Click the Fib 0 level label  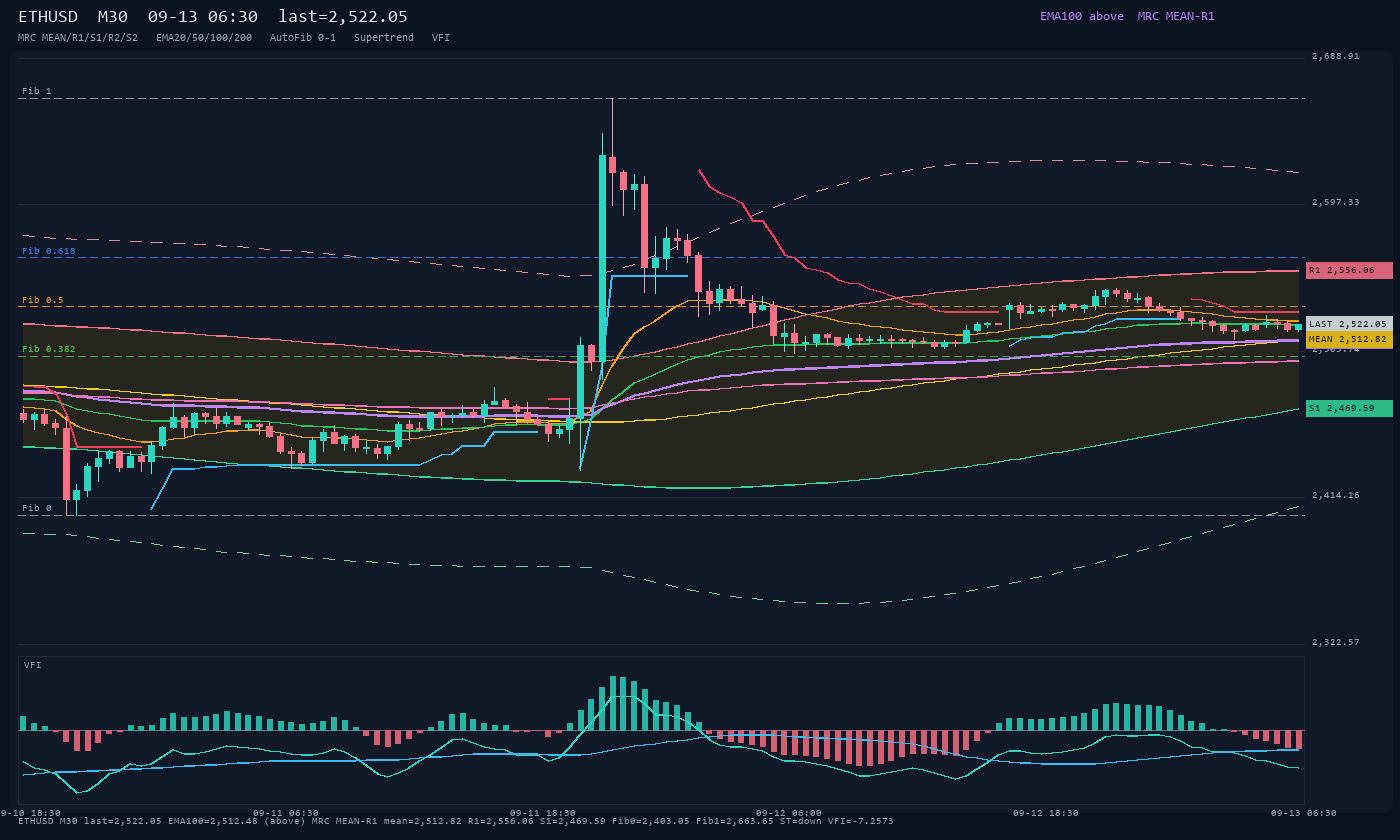click(x=37, y=508)
